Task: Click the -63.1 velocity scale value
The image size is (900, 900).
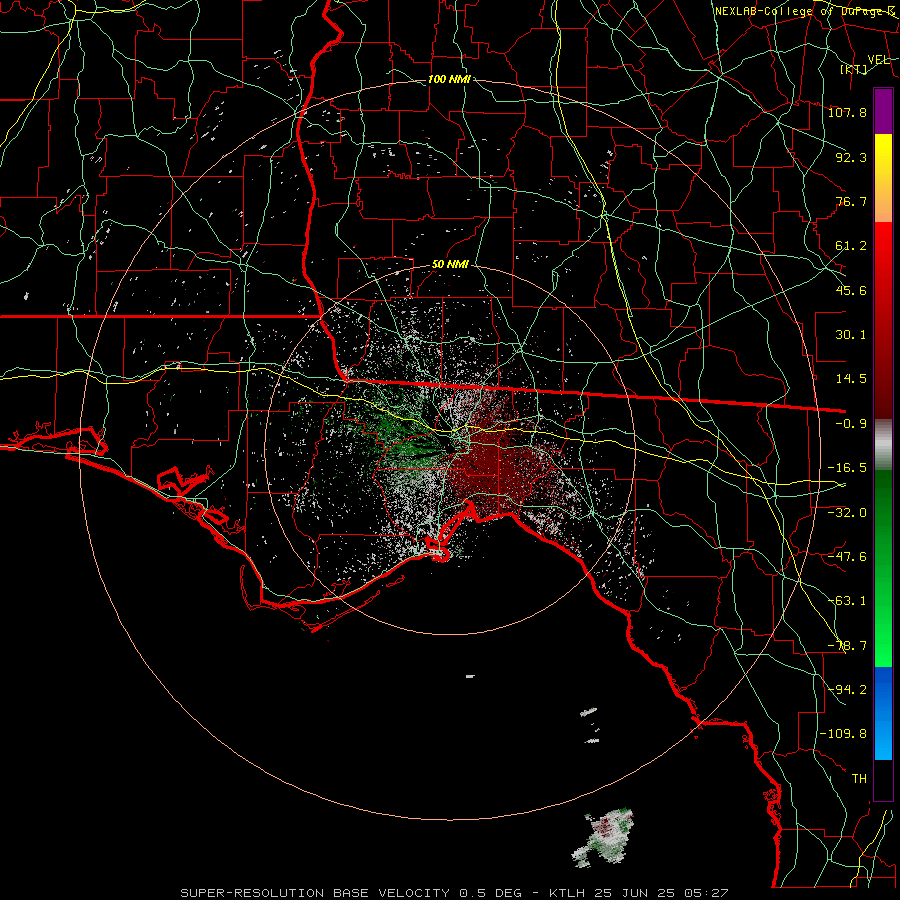Action: 847,601
